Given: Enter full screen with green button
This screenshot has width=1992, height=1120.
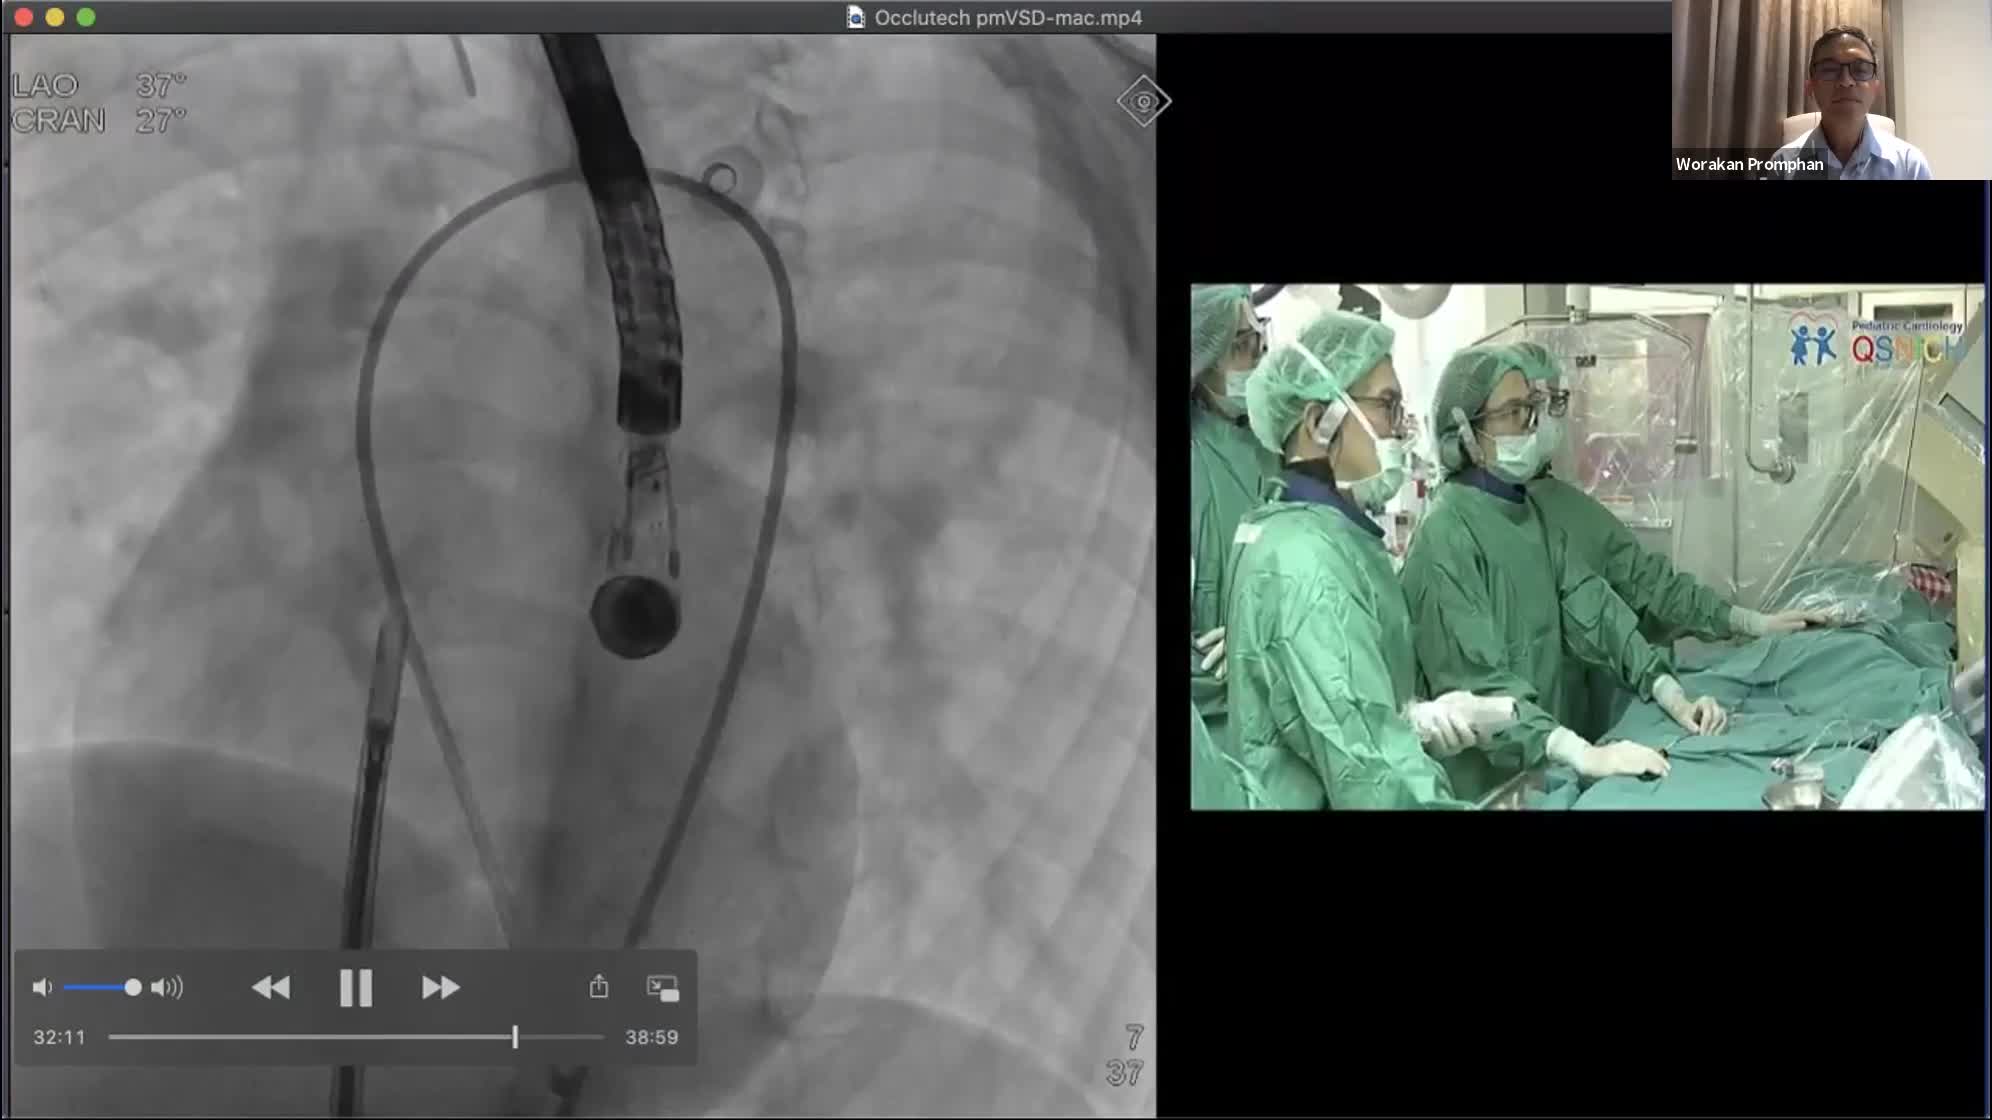Looking at the screenshot, I should tap(86, 17).
